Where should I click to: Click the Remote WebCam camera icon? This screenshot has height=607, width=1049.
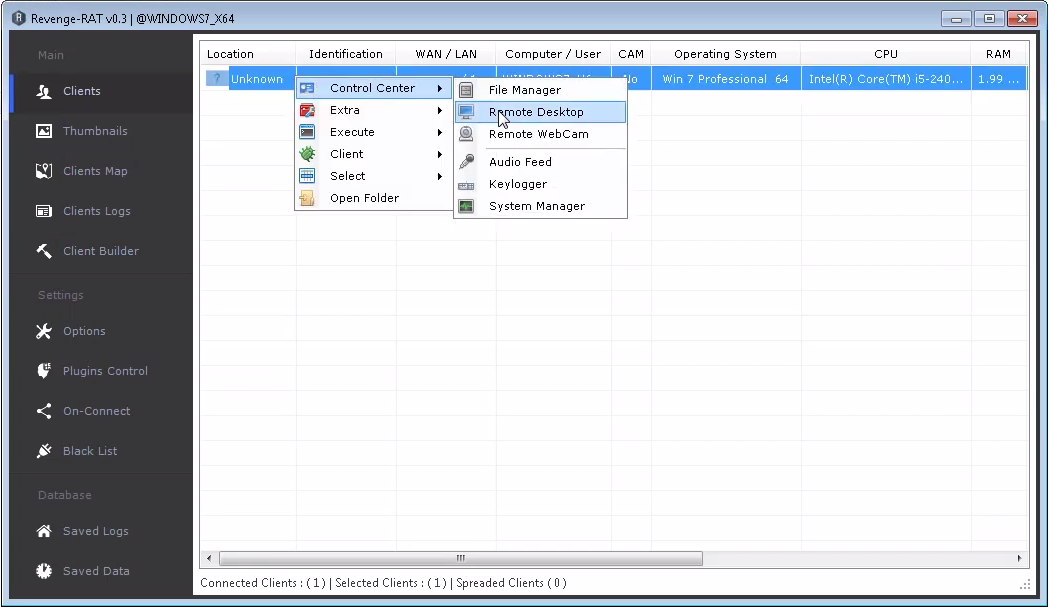466,134
